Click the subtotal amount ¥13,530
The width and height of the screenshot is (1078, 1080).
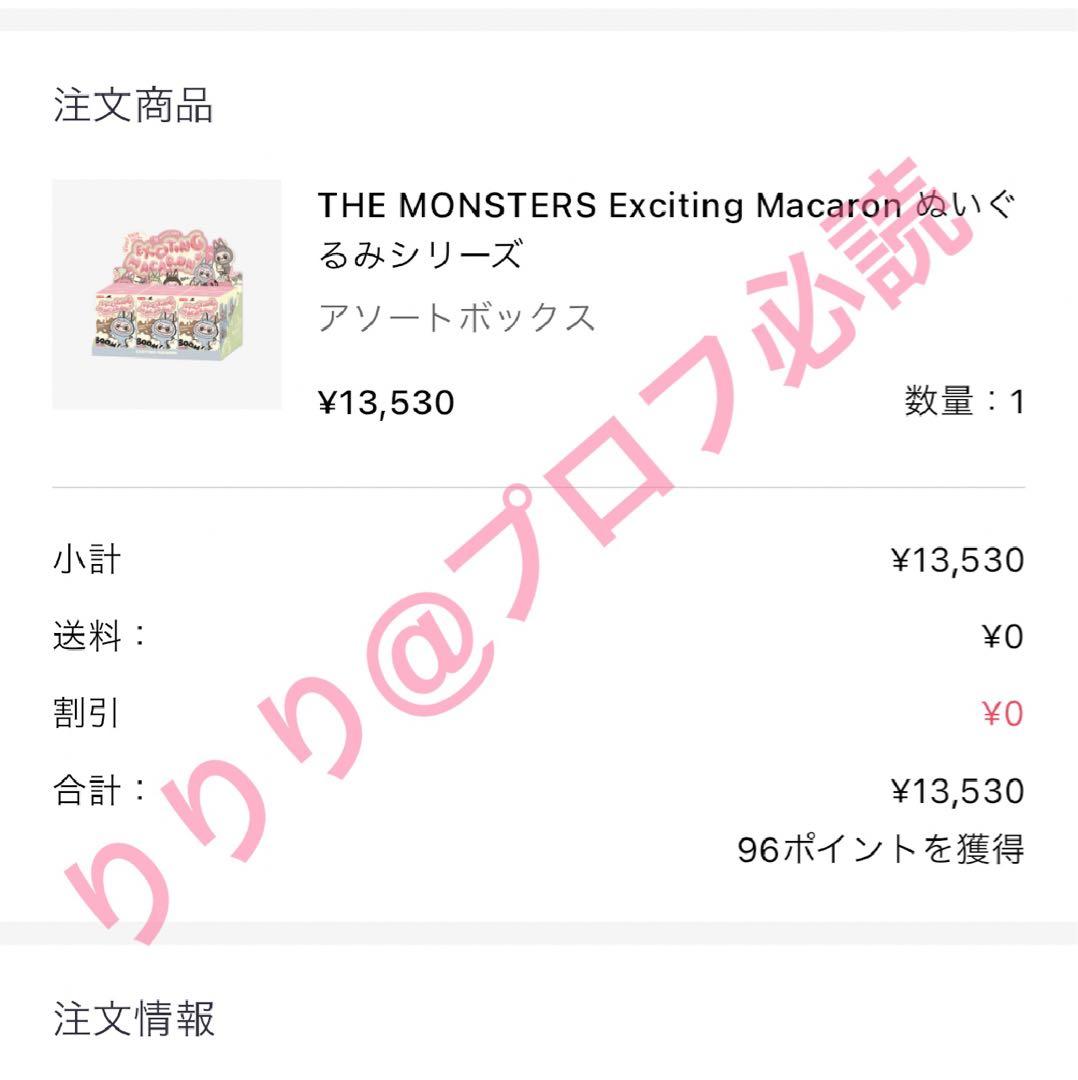pos(957,560)
